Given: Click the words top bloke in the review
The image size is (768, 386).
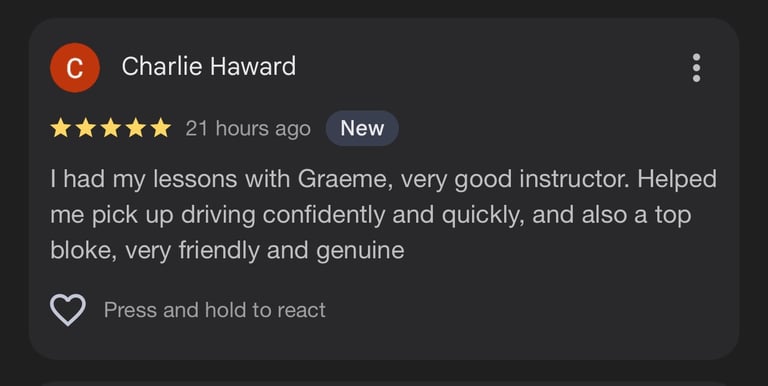Looking at the screenshot, I should (676, 216).
